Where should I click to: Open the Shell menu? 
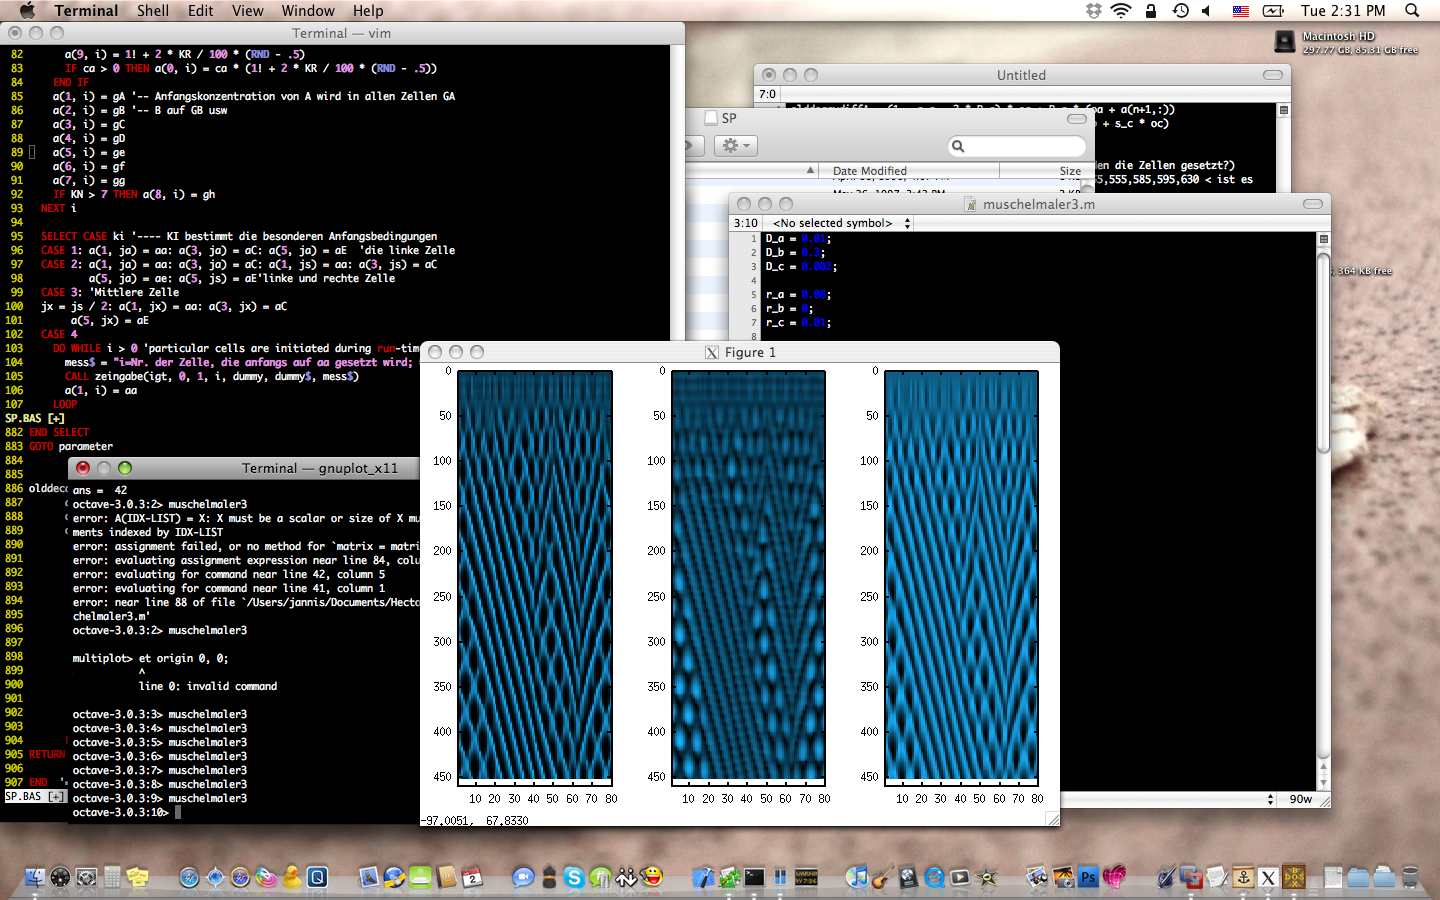pos(153,11)
